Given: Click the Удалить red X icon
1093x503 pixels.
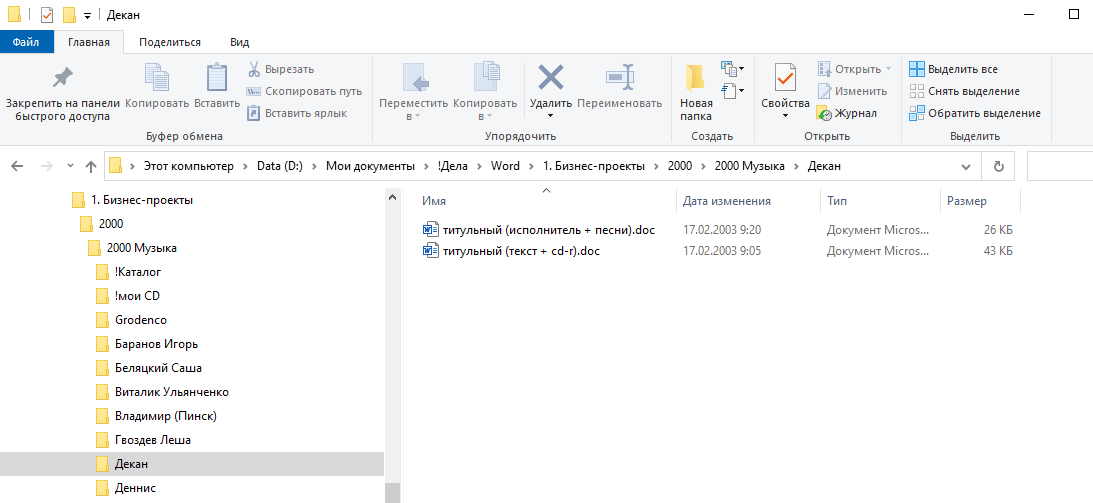Looking at the screenshot, I should point(551,77).
